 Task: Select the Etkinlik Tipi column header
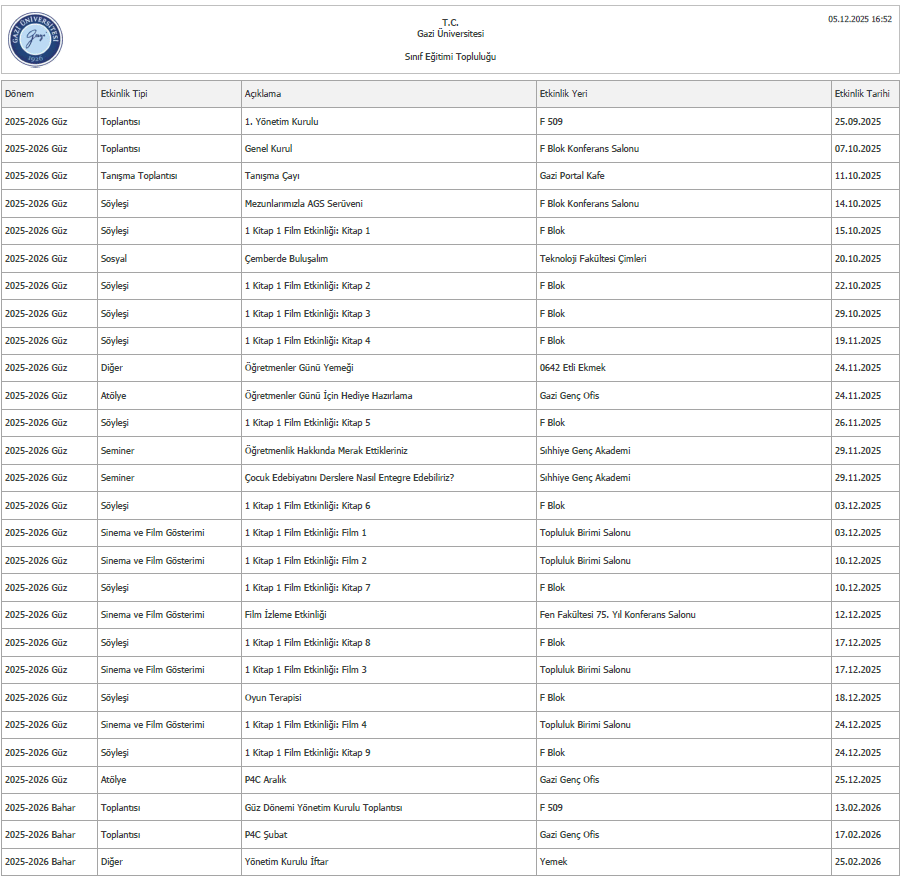[124, 94]
